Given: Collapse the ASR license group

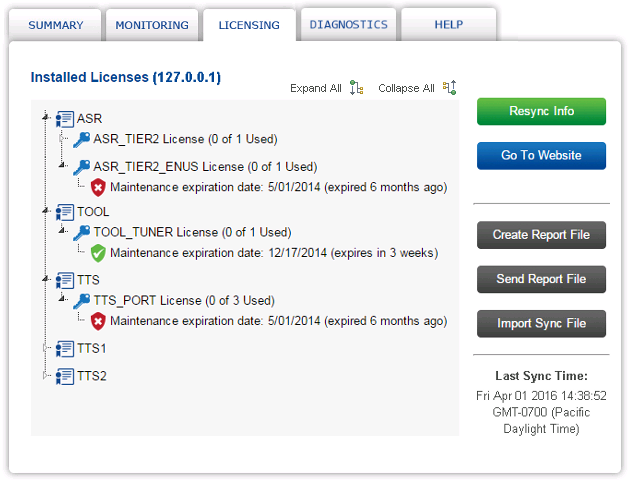Looking at the screenshot, I should pos(45,117).
